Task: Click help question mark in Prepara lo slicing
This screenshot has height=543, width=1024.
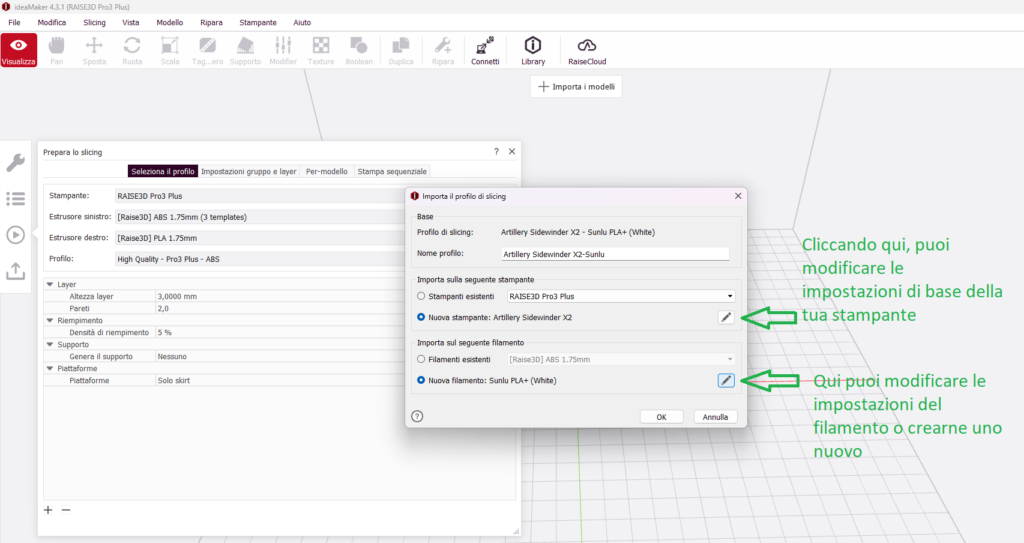Action: click(496, 152)
